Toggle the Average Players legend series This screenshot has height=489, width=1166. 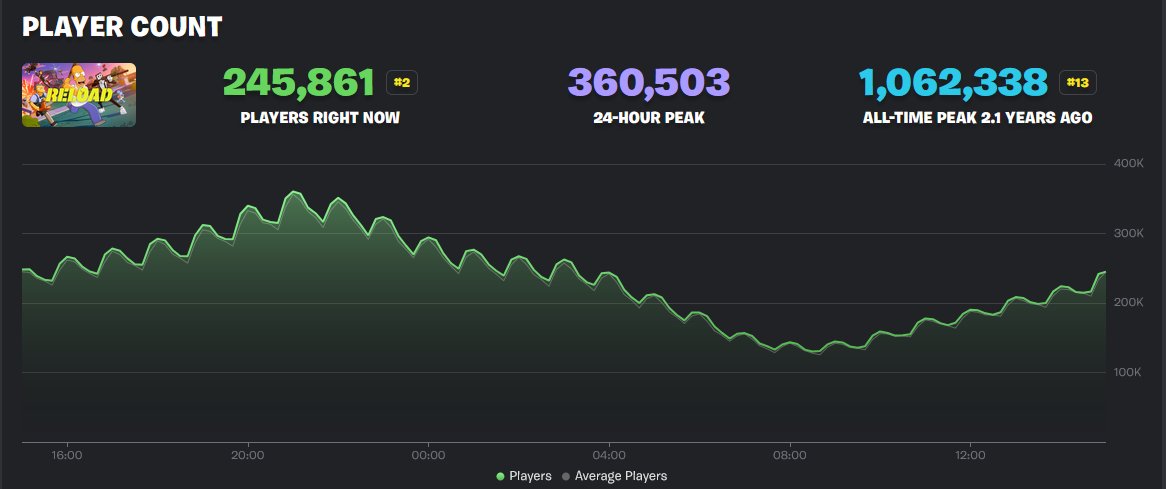click(x=615, y=476)
